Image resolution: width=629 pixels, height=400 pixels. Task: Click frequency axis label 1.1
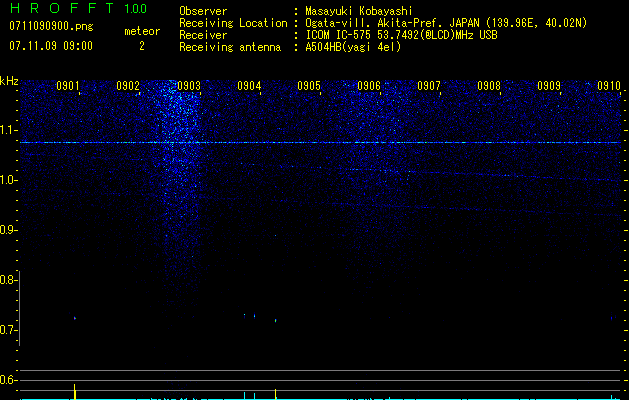coord(7,130)
